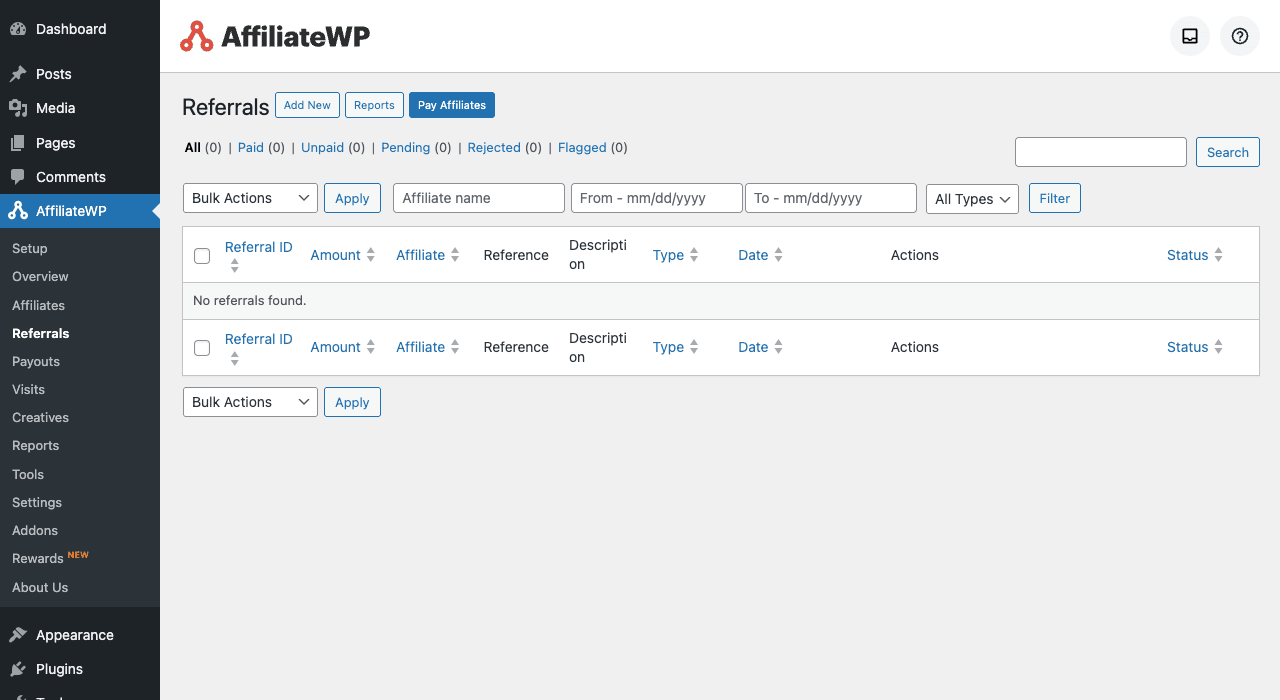
Task: Focus the To date input field
Action: tap(831, 198)
